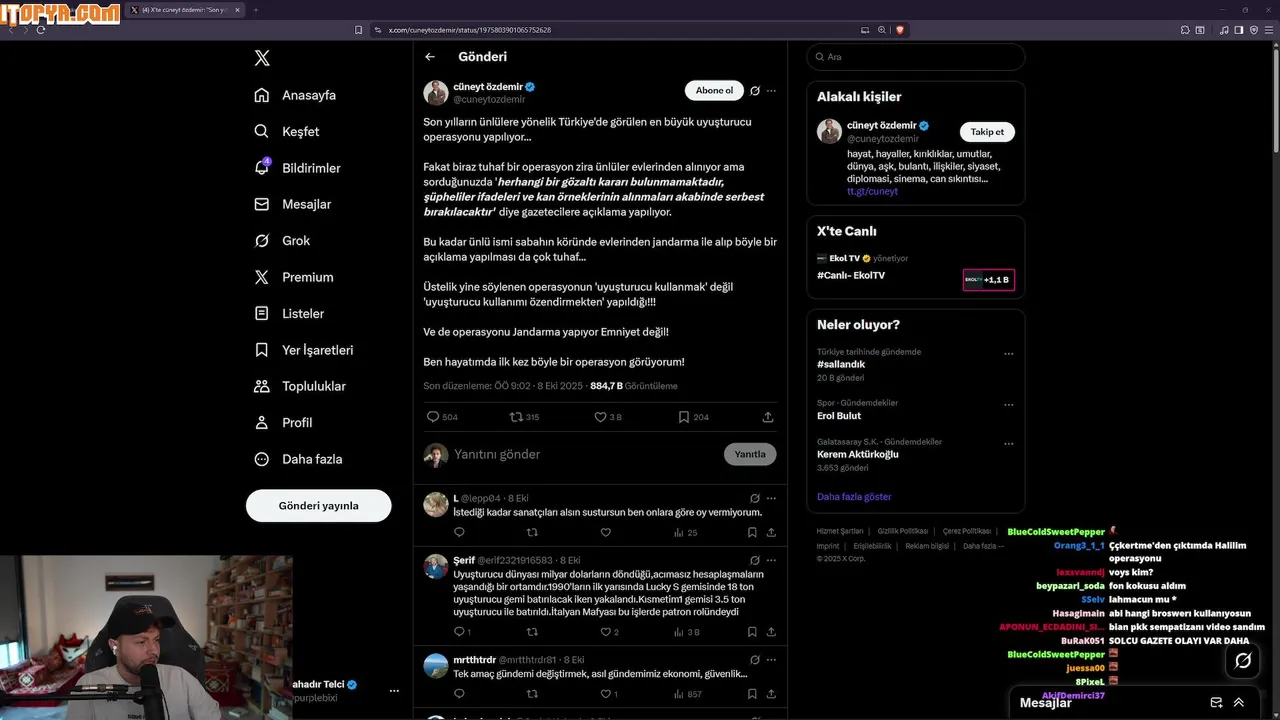Reply to L @lepp04's comment
The width and height of the screenshot is (1280, 720).
459,533
